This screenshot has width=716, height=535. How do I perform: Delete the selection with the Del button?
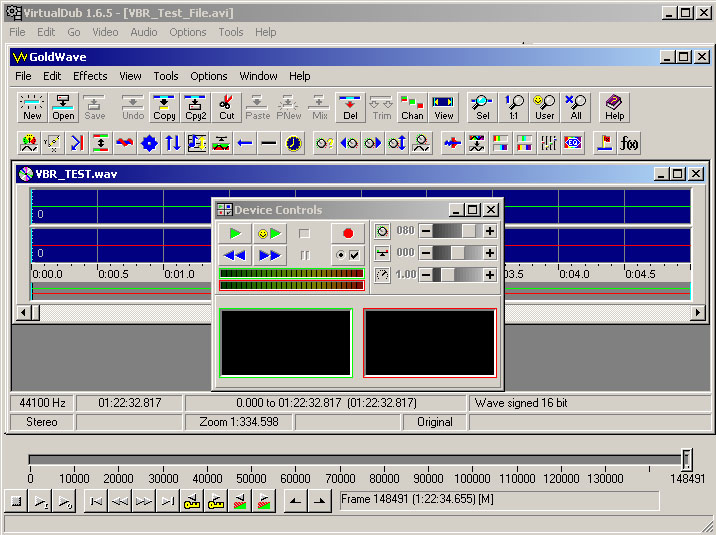pos(350,108)
